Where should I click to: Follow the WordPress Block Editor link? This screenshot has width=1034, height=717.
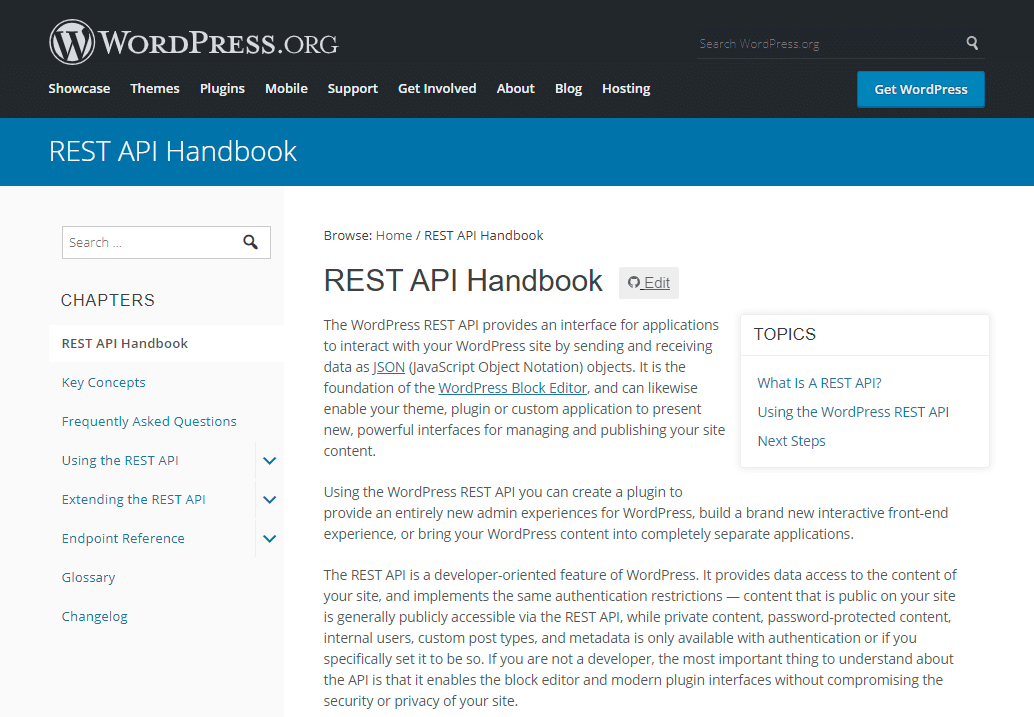[512, 388]
